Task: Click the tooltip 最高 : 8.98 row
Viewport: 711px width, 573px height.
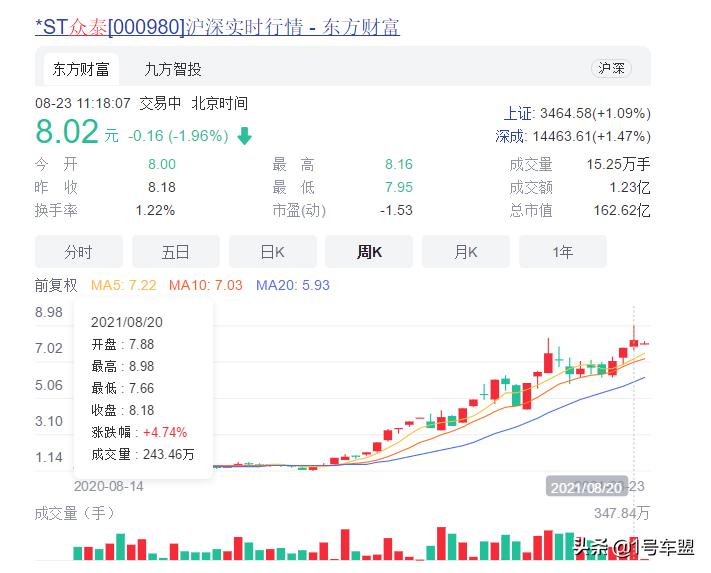Action: click(x=123, y=366)
